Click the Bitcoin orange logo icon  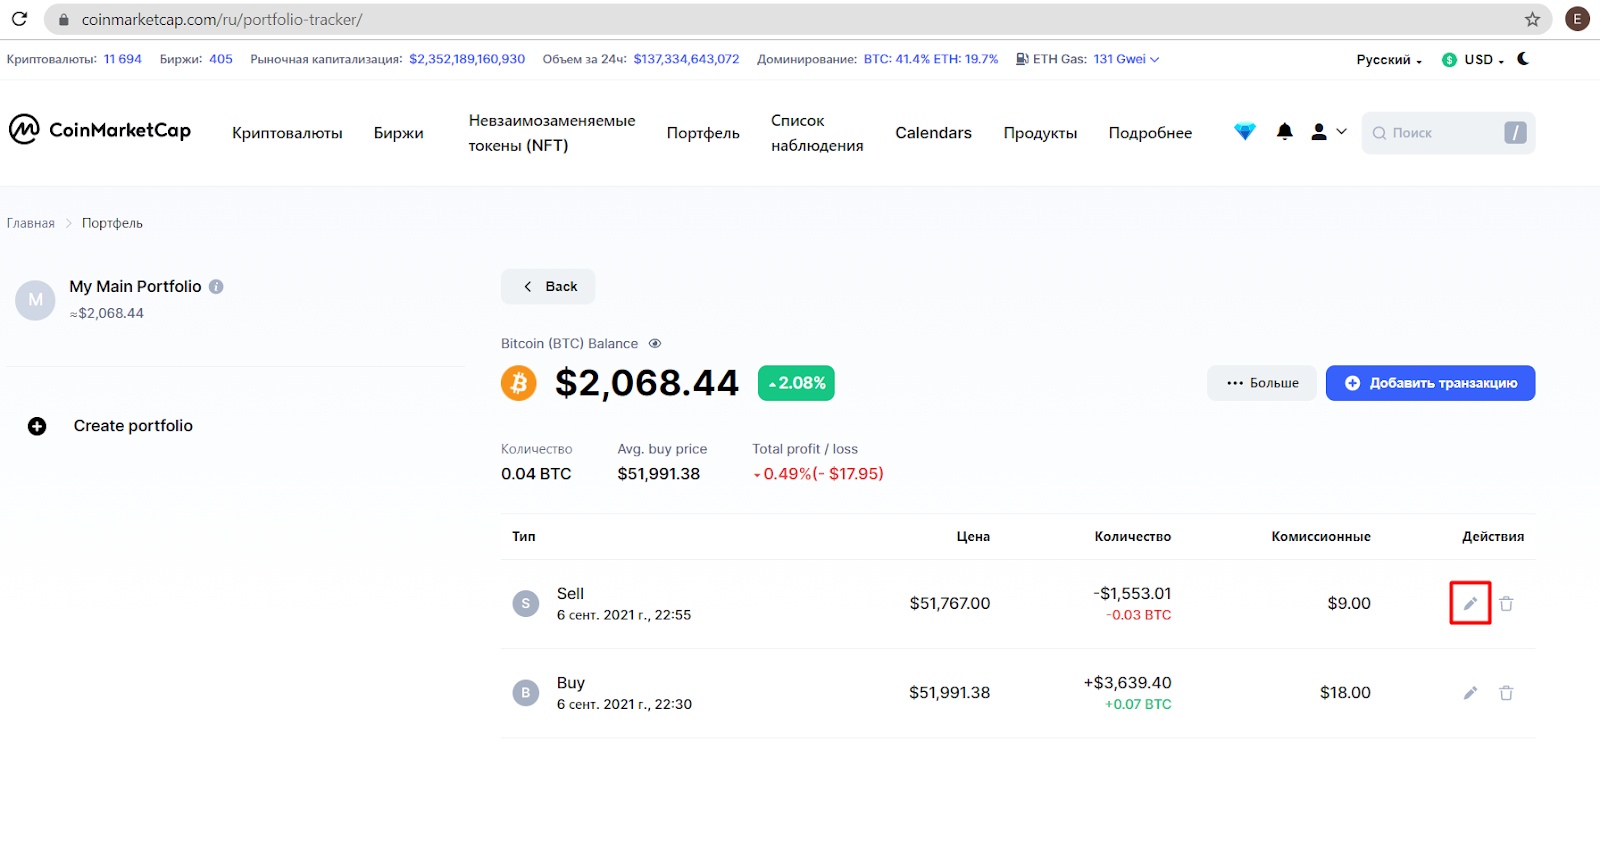coord(518,383)
